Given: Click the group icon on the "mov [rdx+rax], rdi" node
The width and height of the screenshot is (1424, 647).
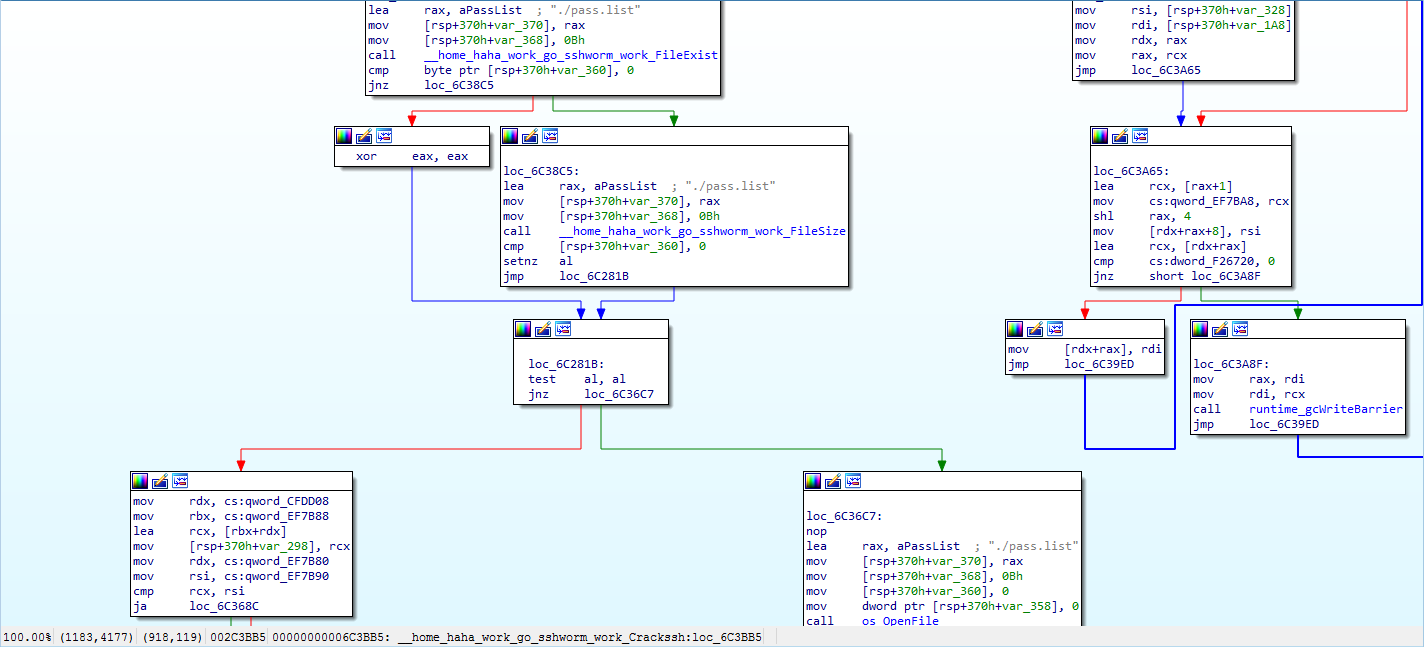Looking at the screenshot, I should click(x=1055, y=329).
